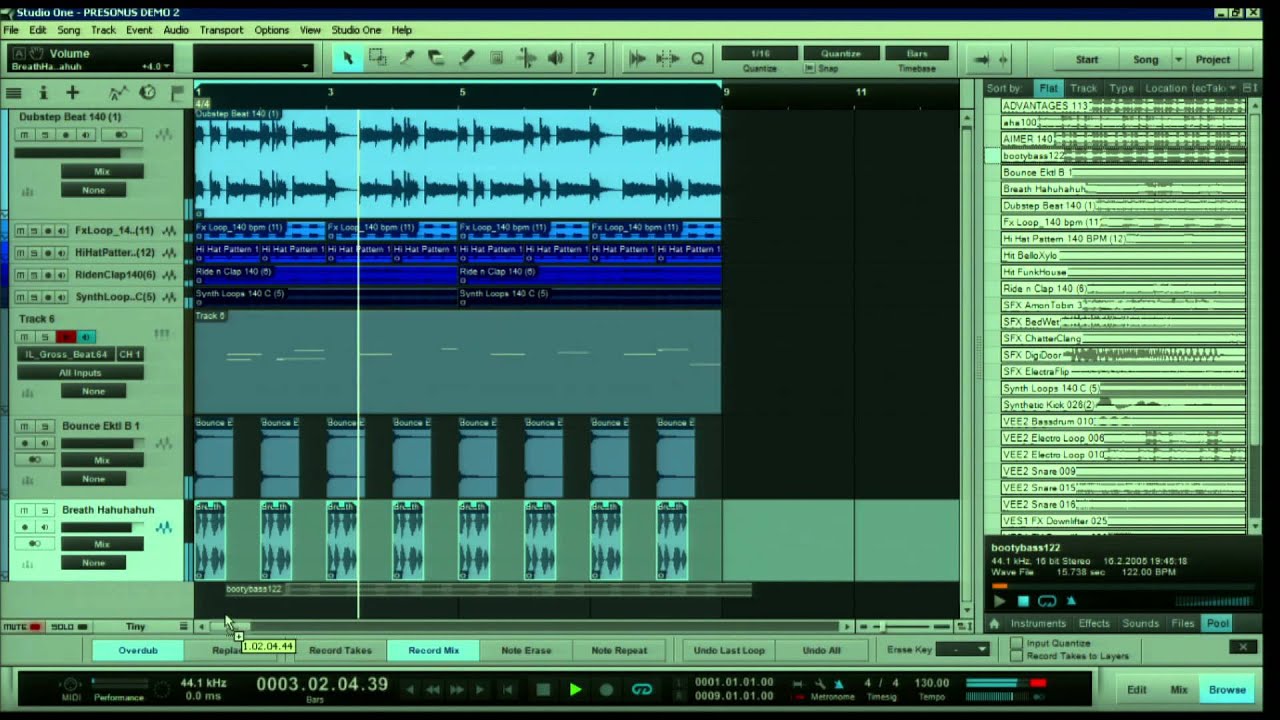
Task: Click the Note Erase button
Action: (526, 650)
